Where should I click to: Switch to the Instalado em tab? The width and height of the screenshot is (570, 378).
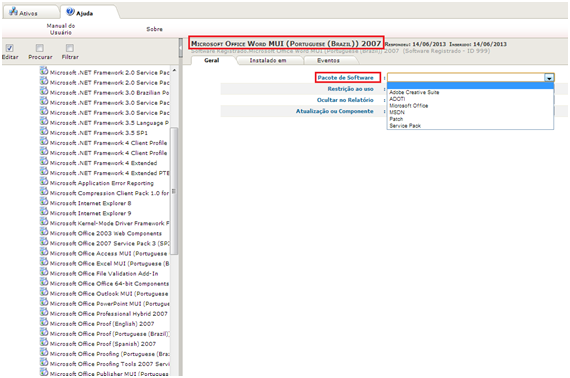[x=268, y=60]
